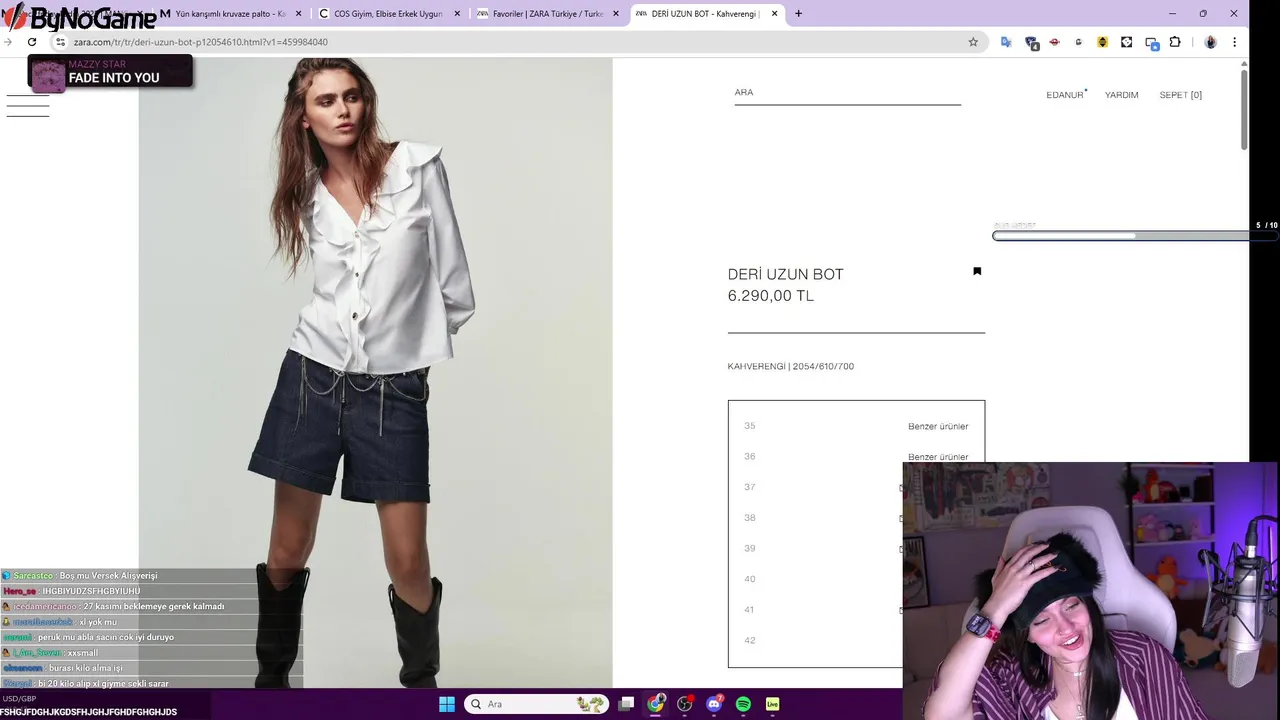Click product price 6.290,00 TL

click(771, 296)
